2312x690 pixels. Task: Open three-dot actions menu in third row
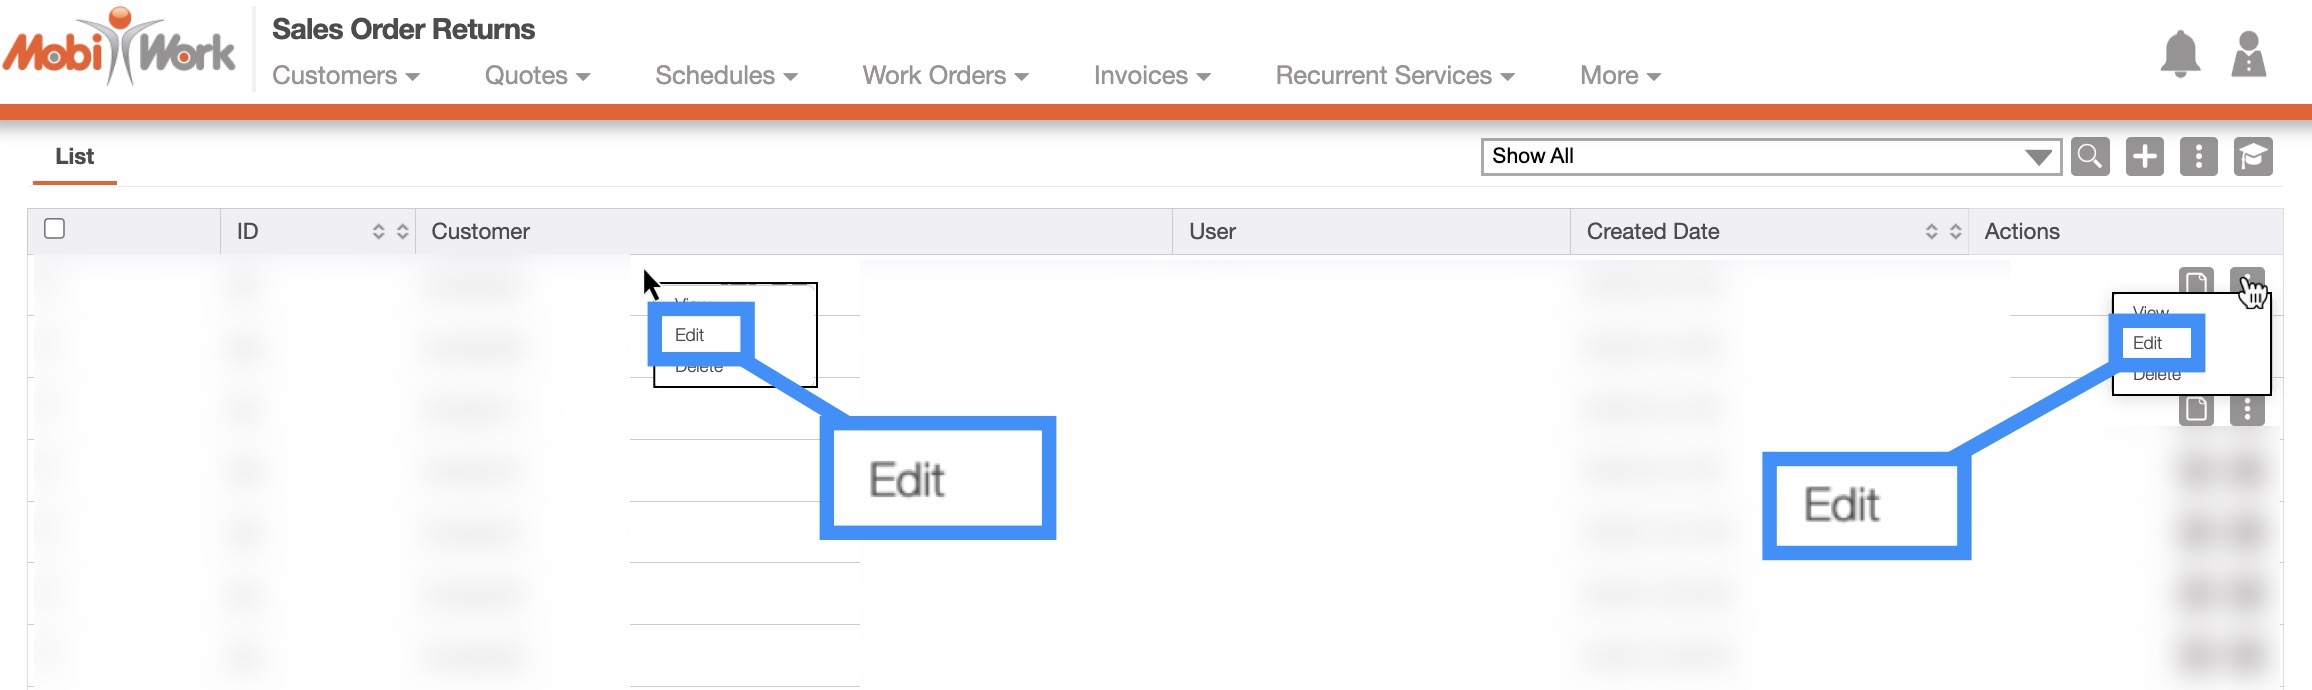pyautogui.click(x=2247, y=409)
